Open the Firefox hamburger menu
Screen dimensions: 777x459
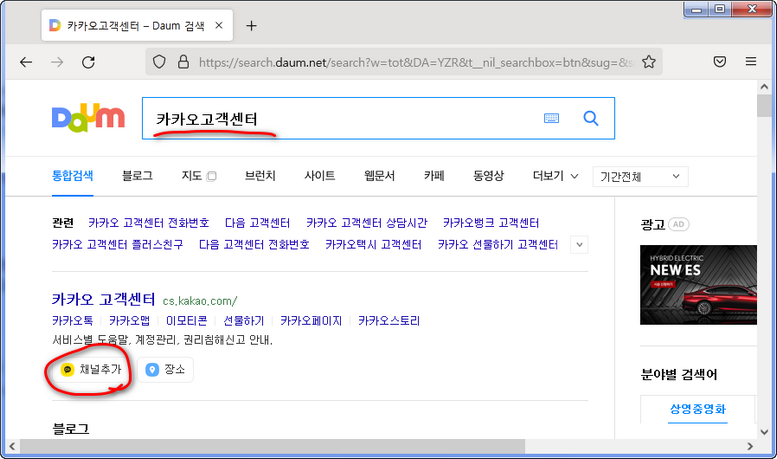pyautogui.click(x=751, y=61)
